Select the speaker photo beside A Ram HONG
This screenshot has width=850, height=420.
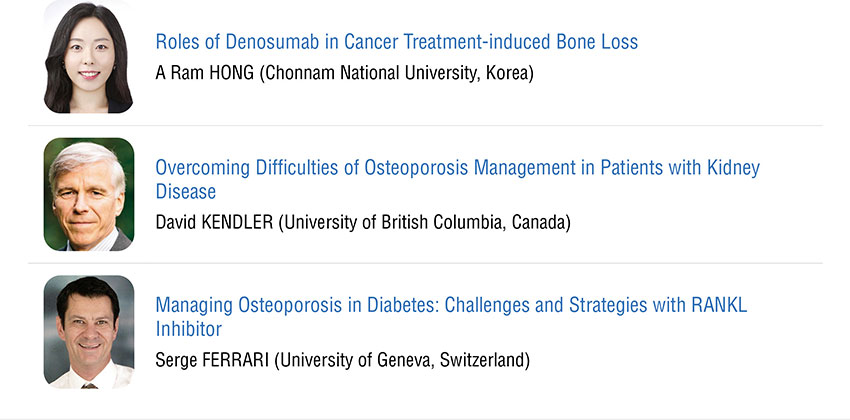(x=88, y=57)
